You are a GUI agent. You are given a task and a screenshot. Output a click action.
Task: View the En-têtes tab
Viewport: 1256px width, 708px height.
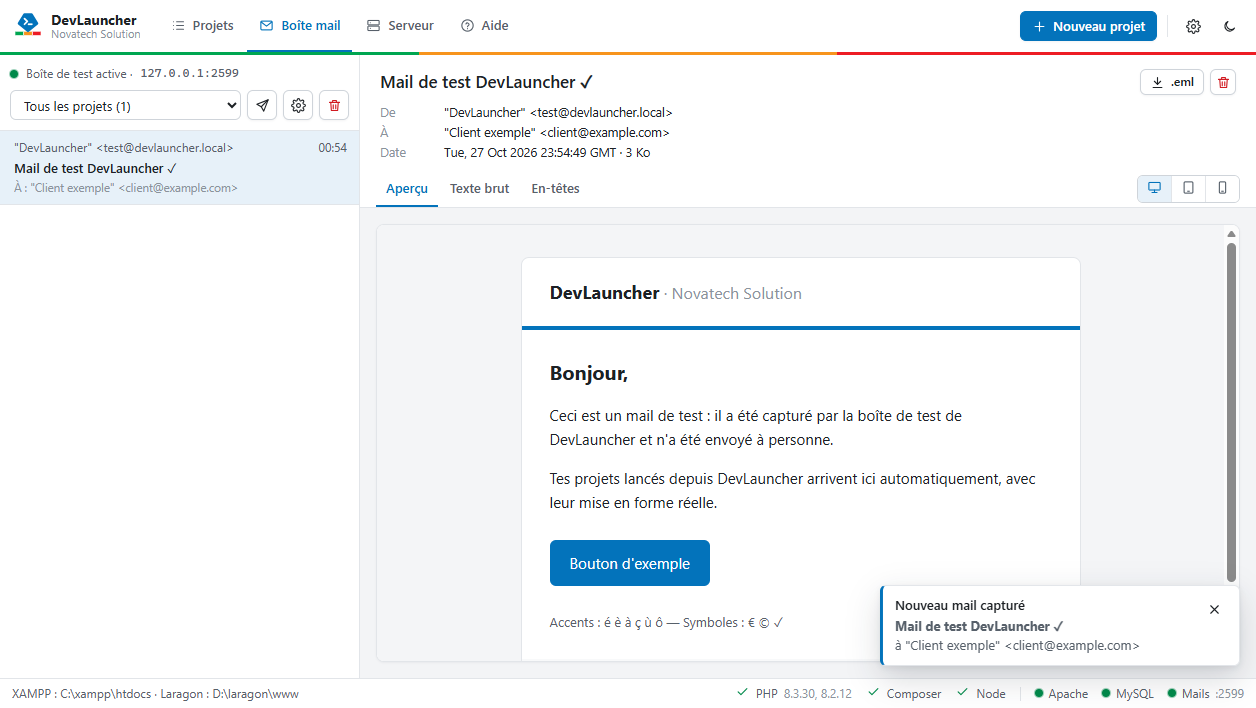[555, 188]
